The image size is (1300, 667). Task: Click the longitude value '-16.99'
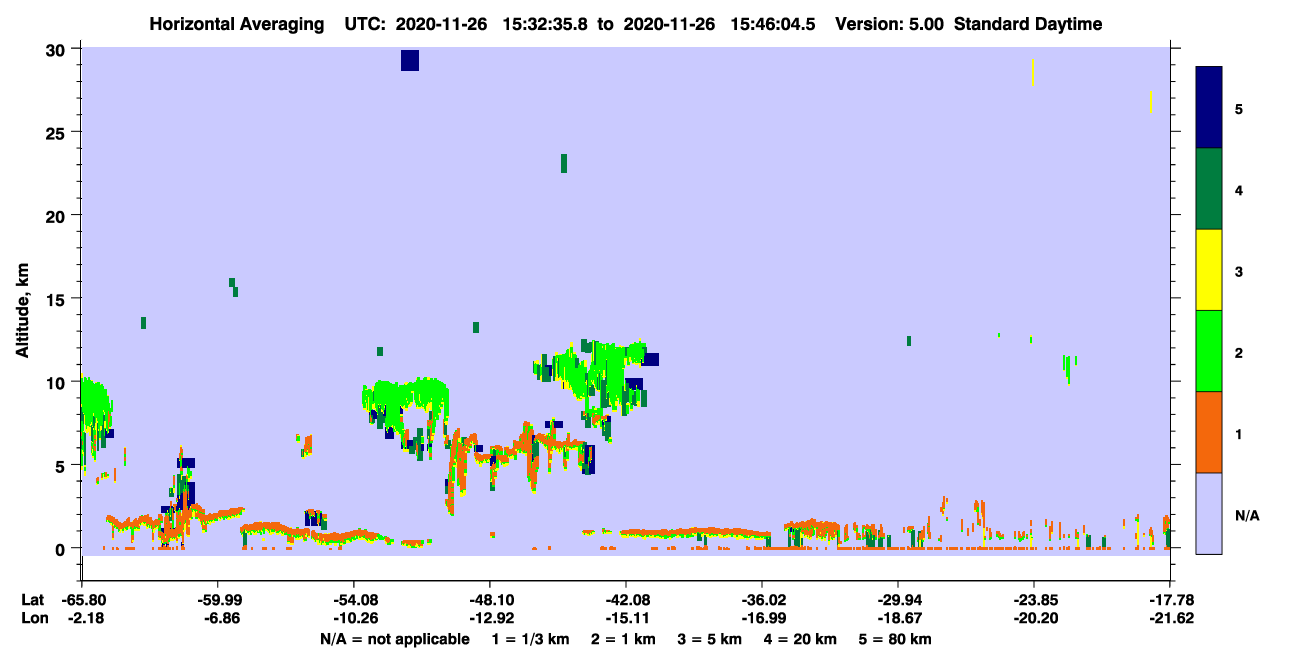[762, 618]
